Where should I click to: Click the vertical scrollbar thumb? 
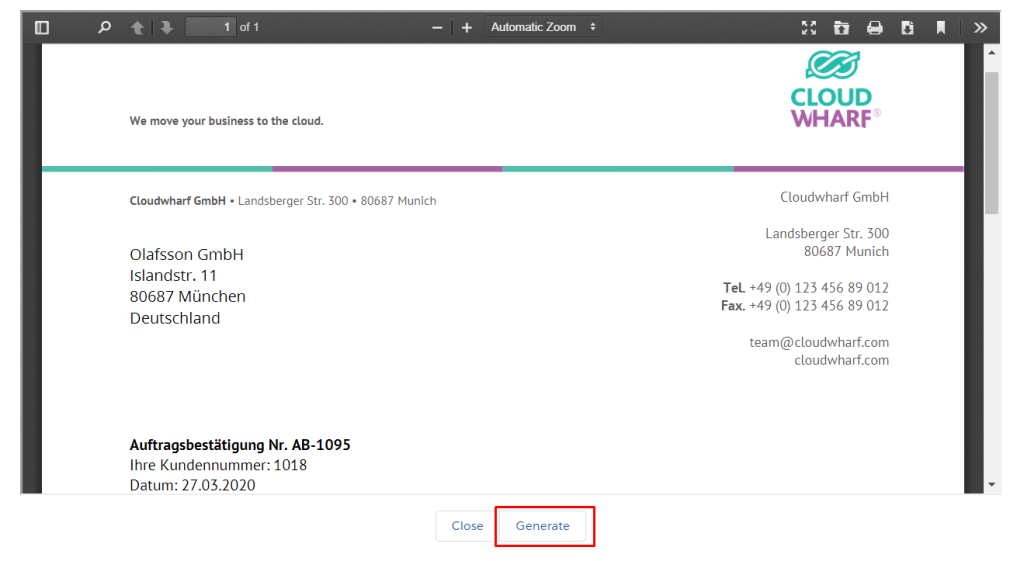click(992, 140)
